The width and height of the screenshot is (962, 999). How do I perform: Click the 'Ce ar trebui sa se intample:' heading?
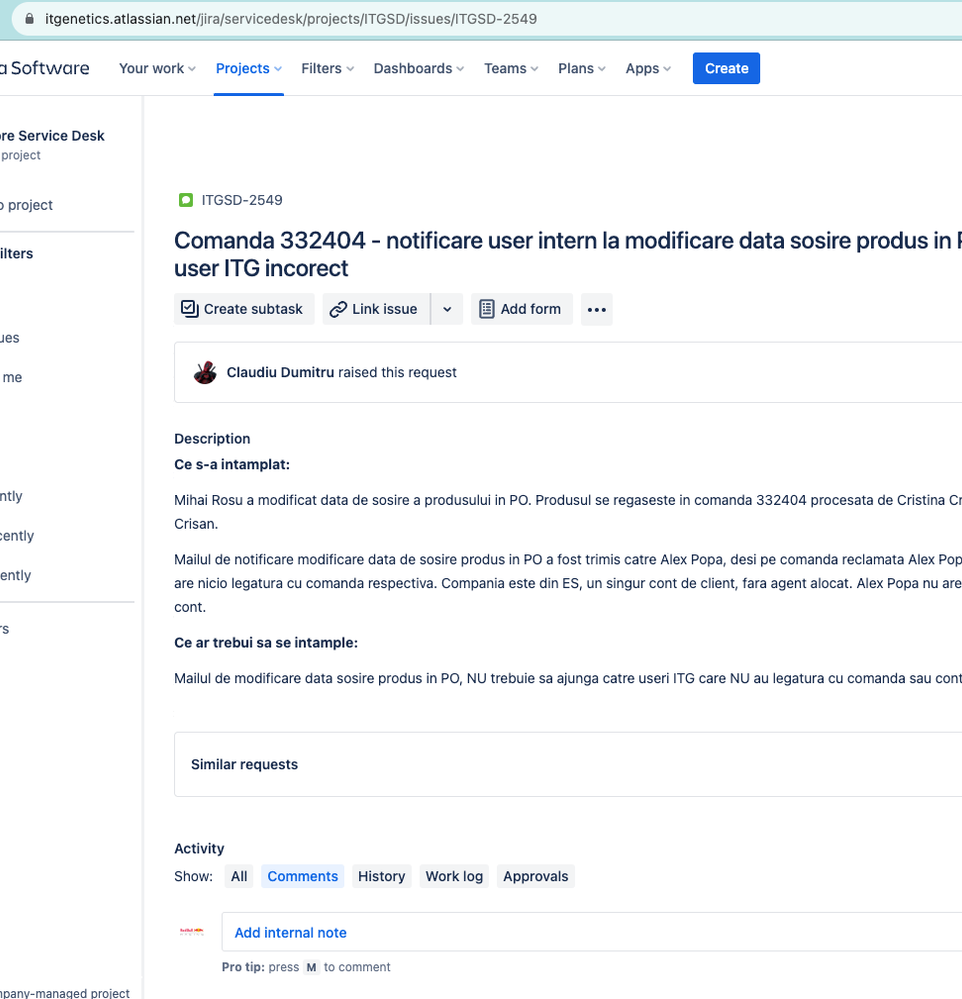click(266, 643)
